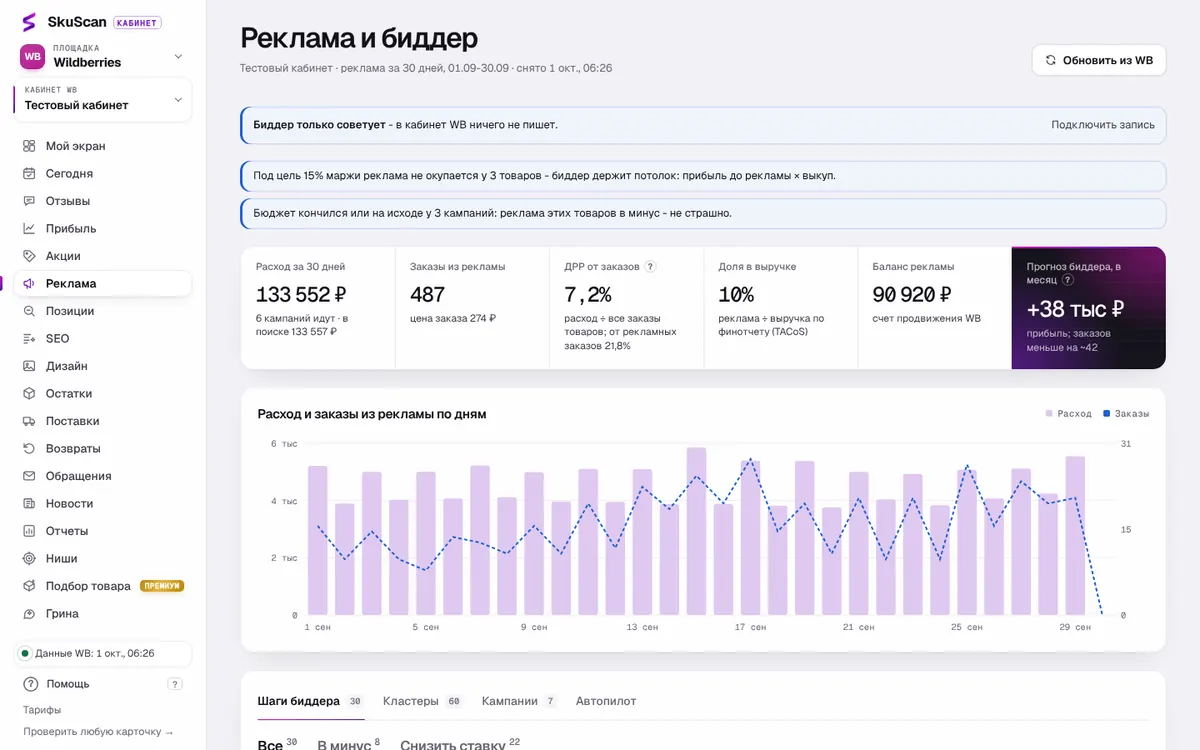Image resolution: width=1200 pixels, height=750 pixels.
Task: Click the ПРЕМИУМ badge
Action: pyautogui.click(x=162, y=586)
